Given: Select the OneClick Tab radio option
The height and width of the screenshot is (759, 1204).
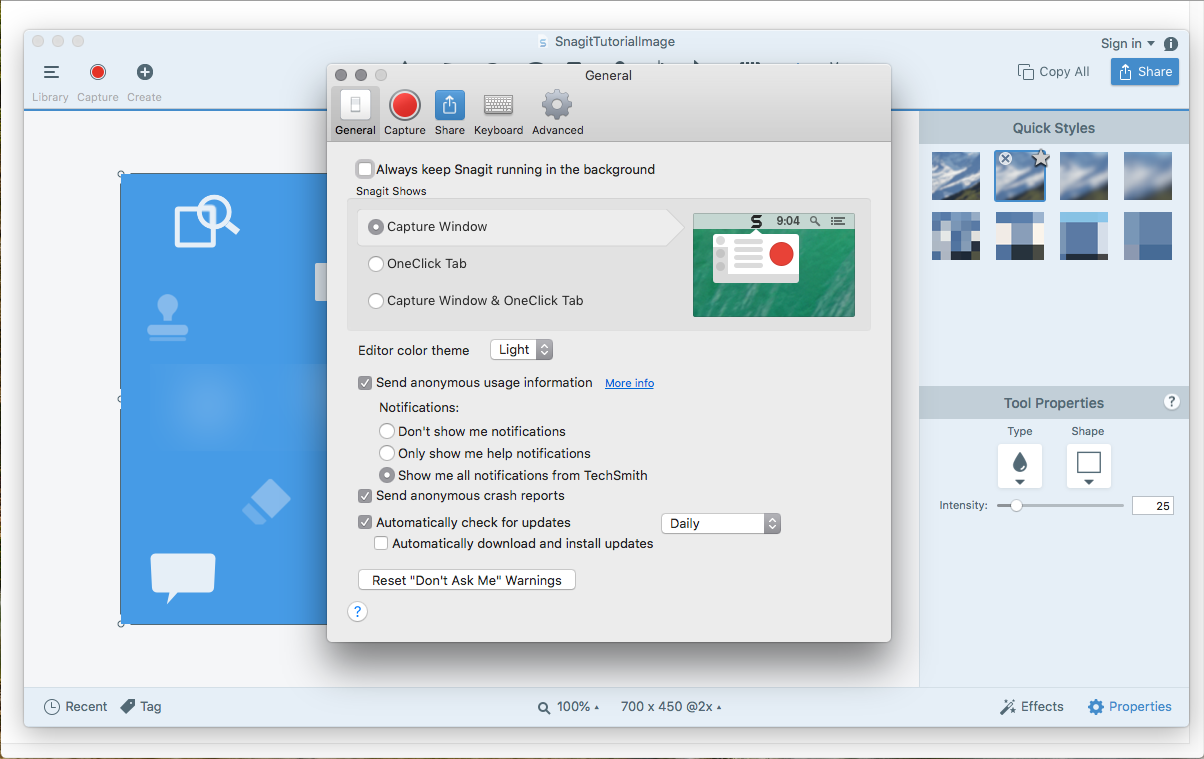Looking at the screenshot, I should (x=376, y=264).
